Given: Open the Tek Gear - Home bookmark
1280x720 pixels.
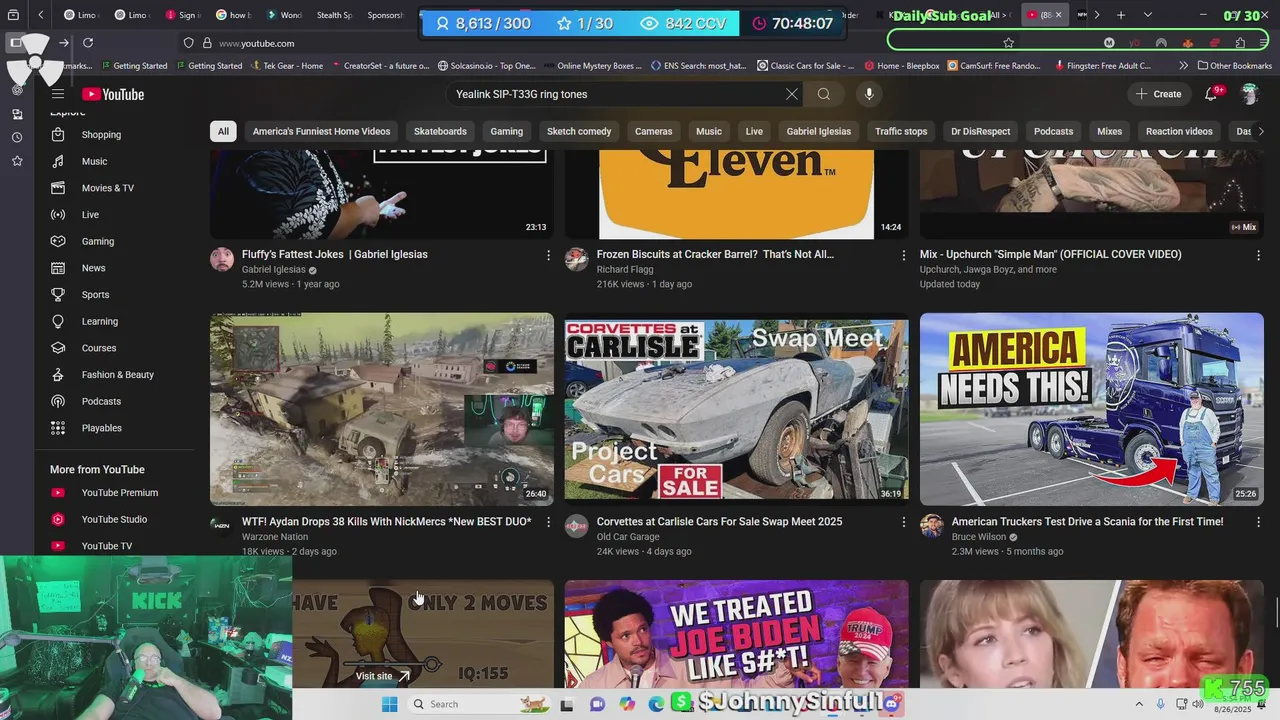Looking at the screenshot, I should coord(285,66).
